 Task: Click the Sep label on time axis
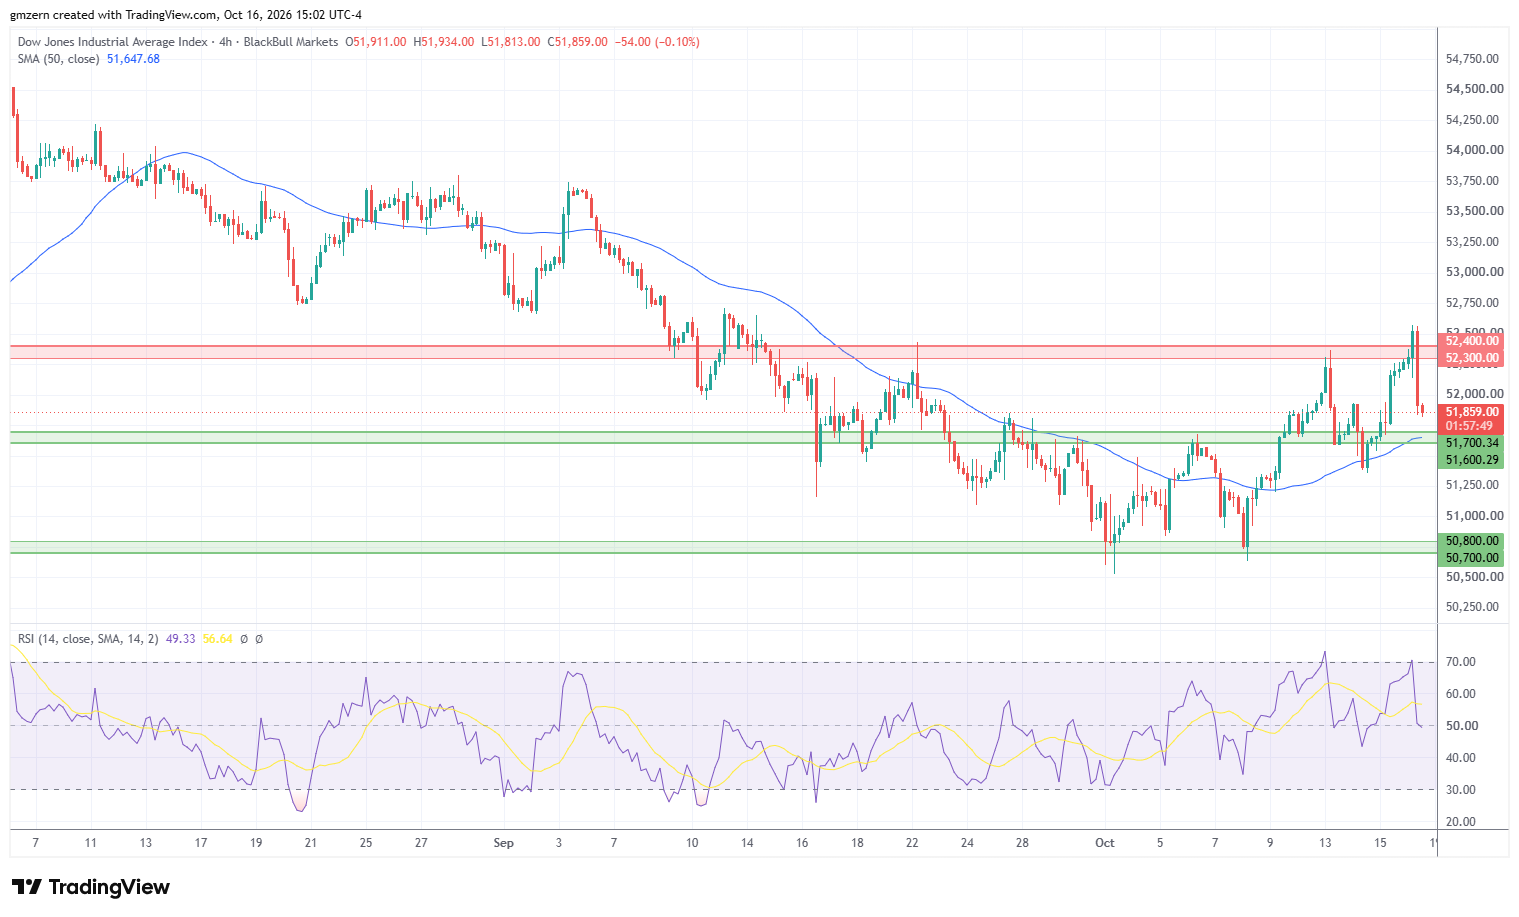click(504, 843)
